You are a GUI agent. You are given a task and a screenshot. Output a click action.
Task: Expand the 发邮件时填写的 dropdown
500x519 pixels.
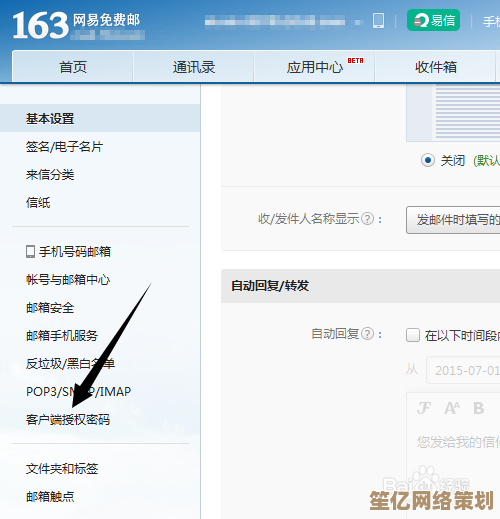click(x=453, y=220)
